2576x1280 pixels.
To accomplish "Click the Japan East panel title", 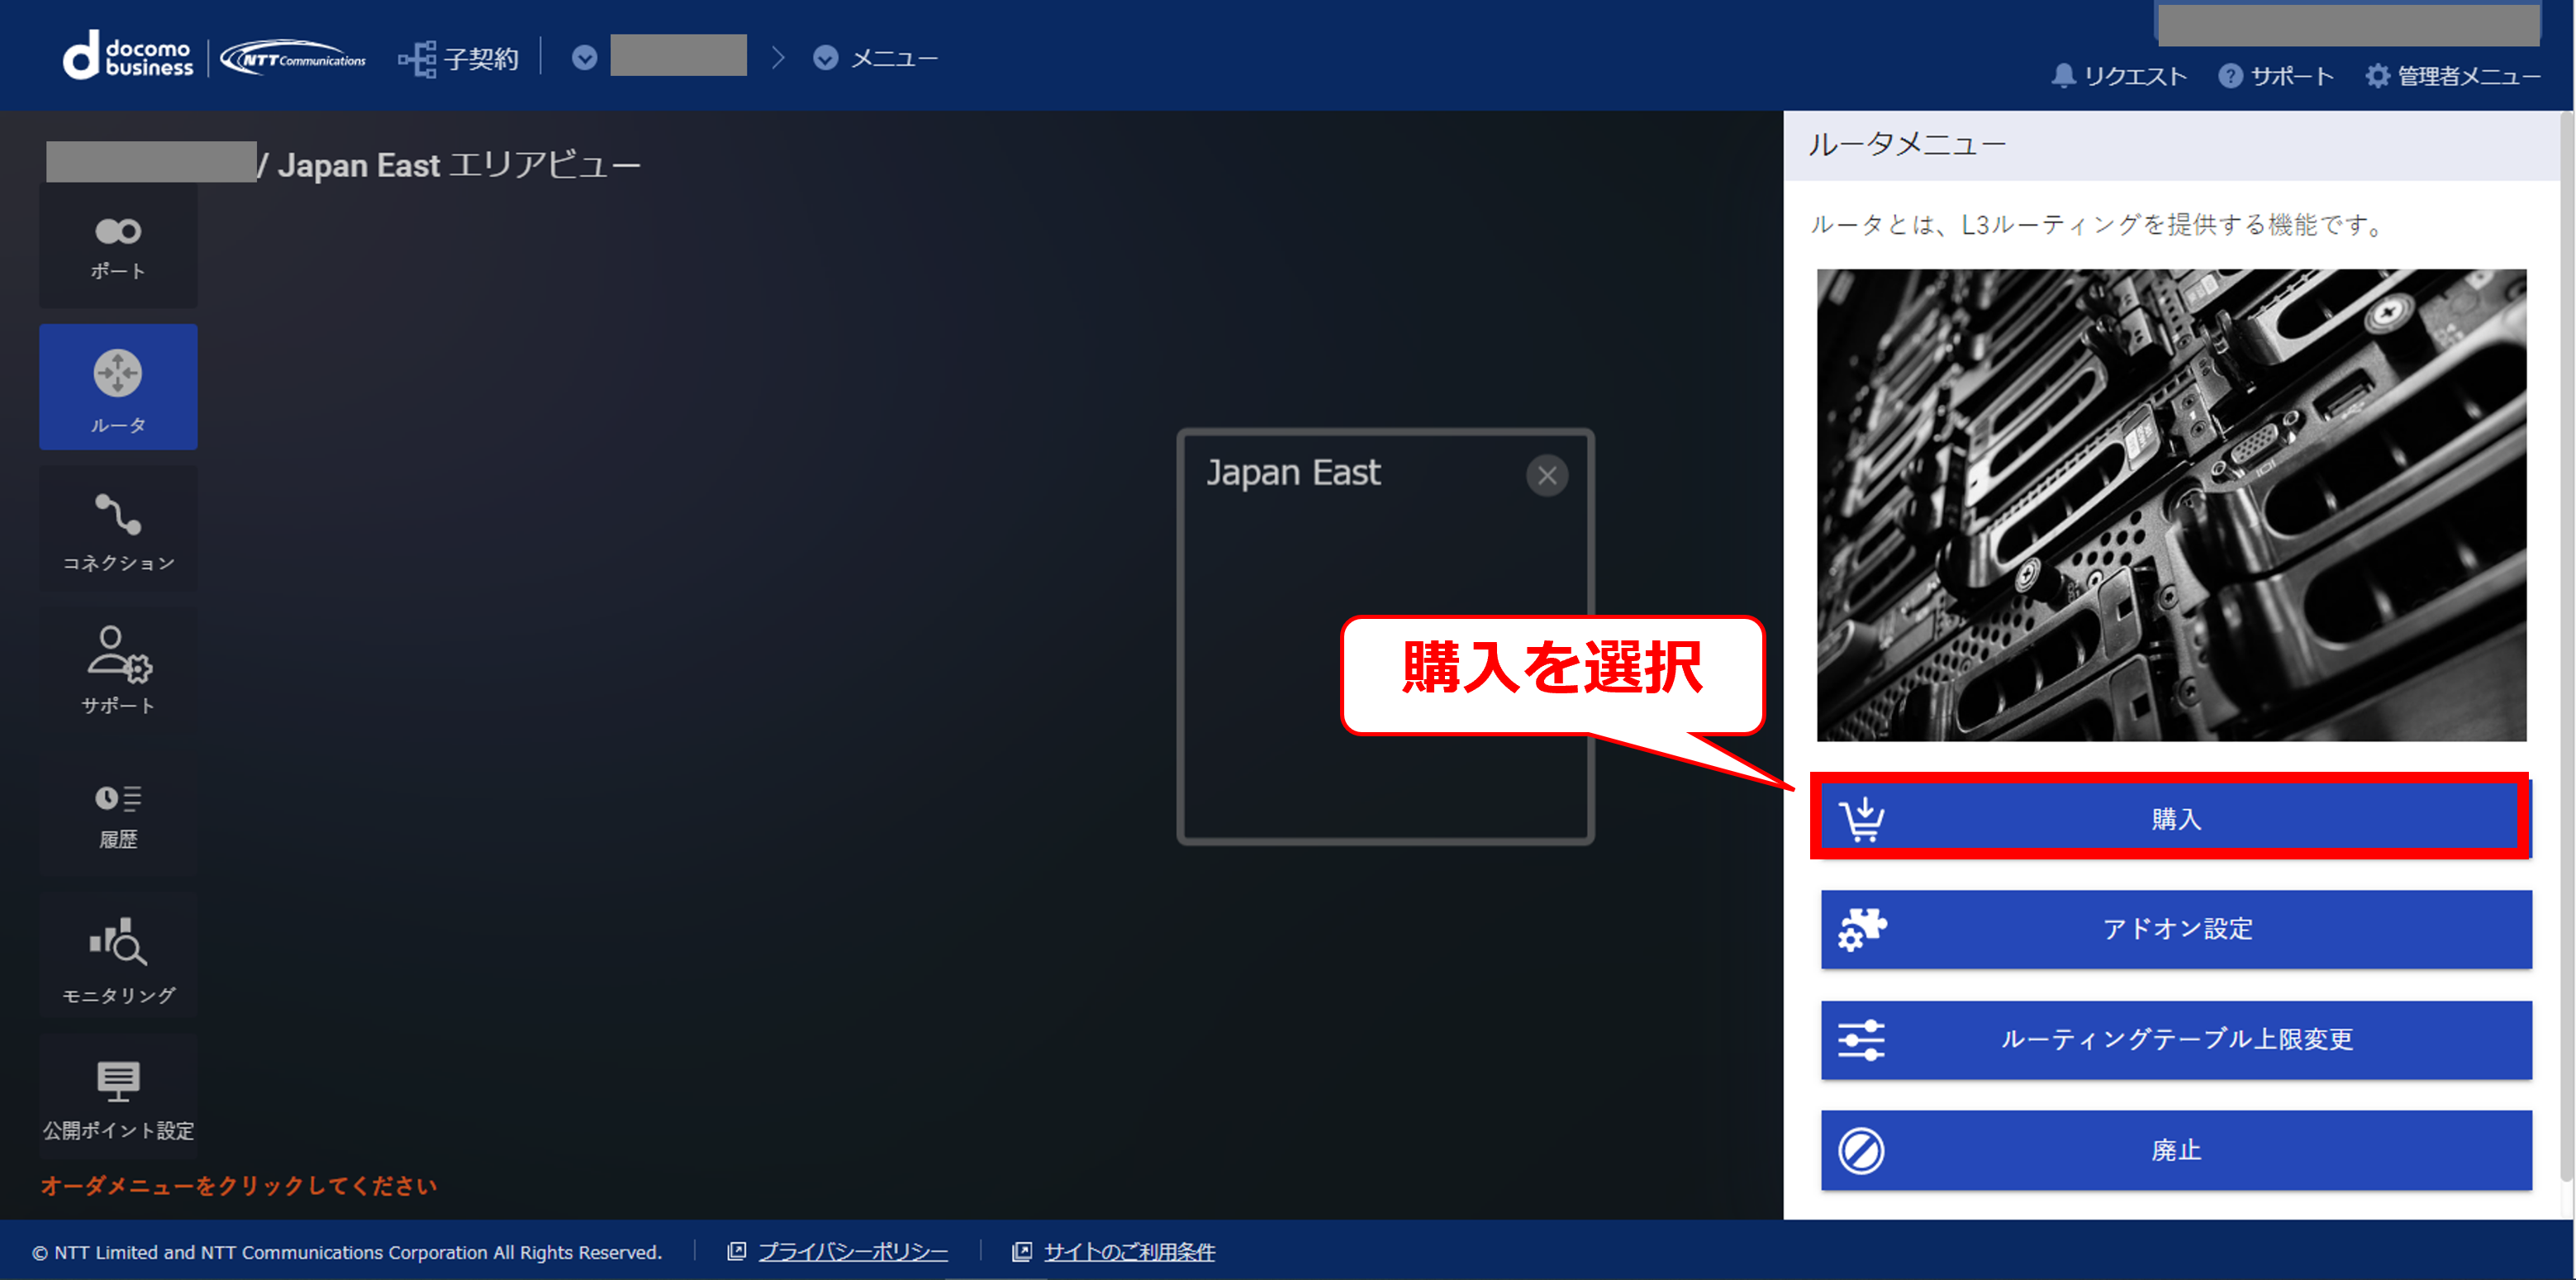I will tap(1293, 473).
